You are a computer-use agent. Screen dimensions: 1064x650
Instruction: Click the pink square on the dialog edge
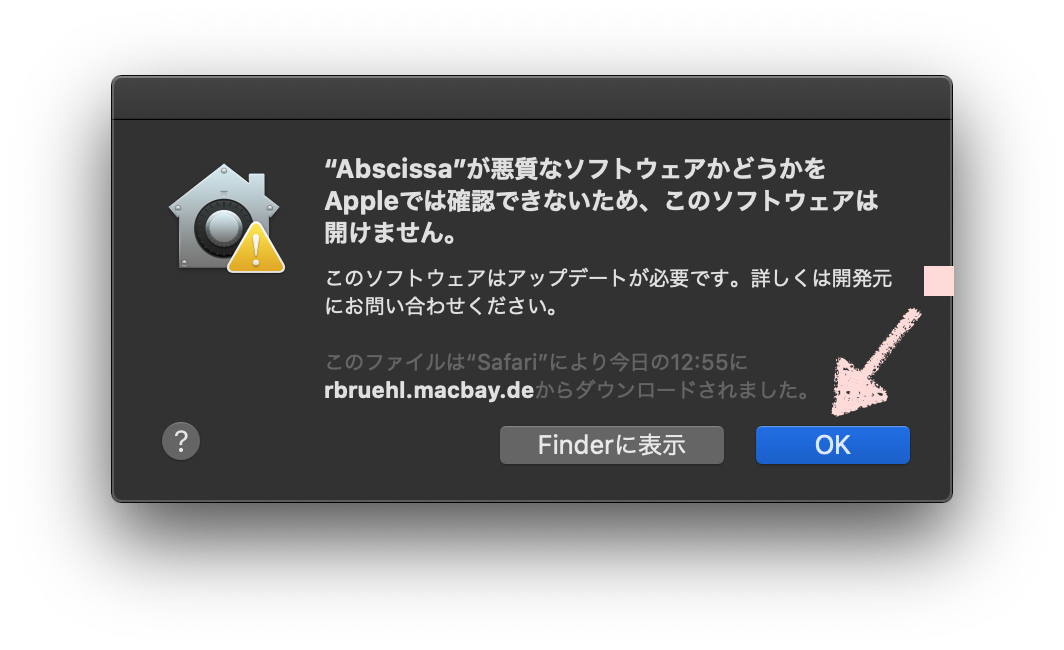tap(938, 281)
